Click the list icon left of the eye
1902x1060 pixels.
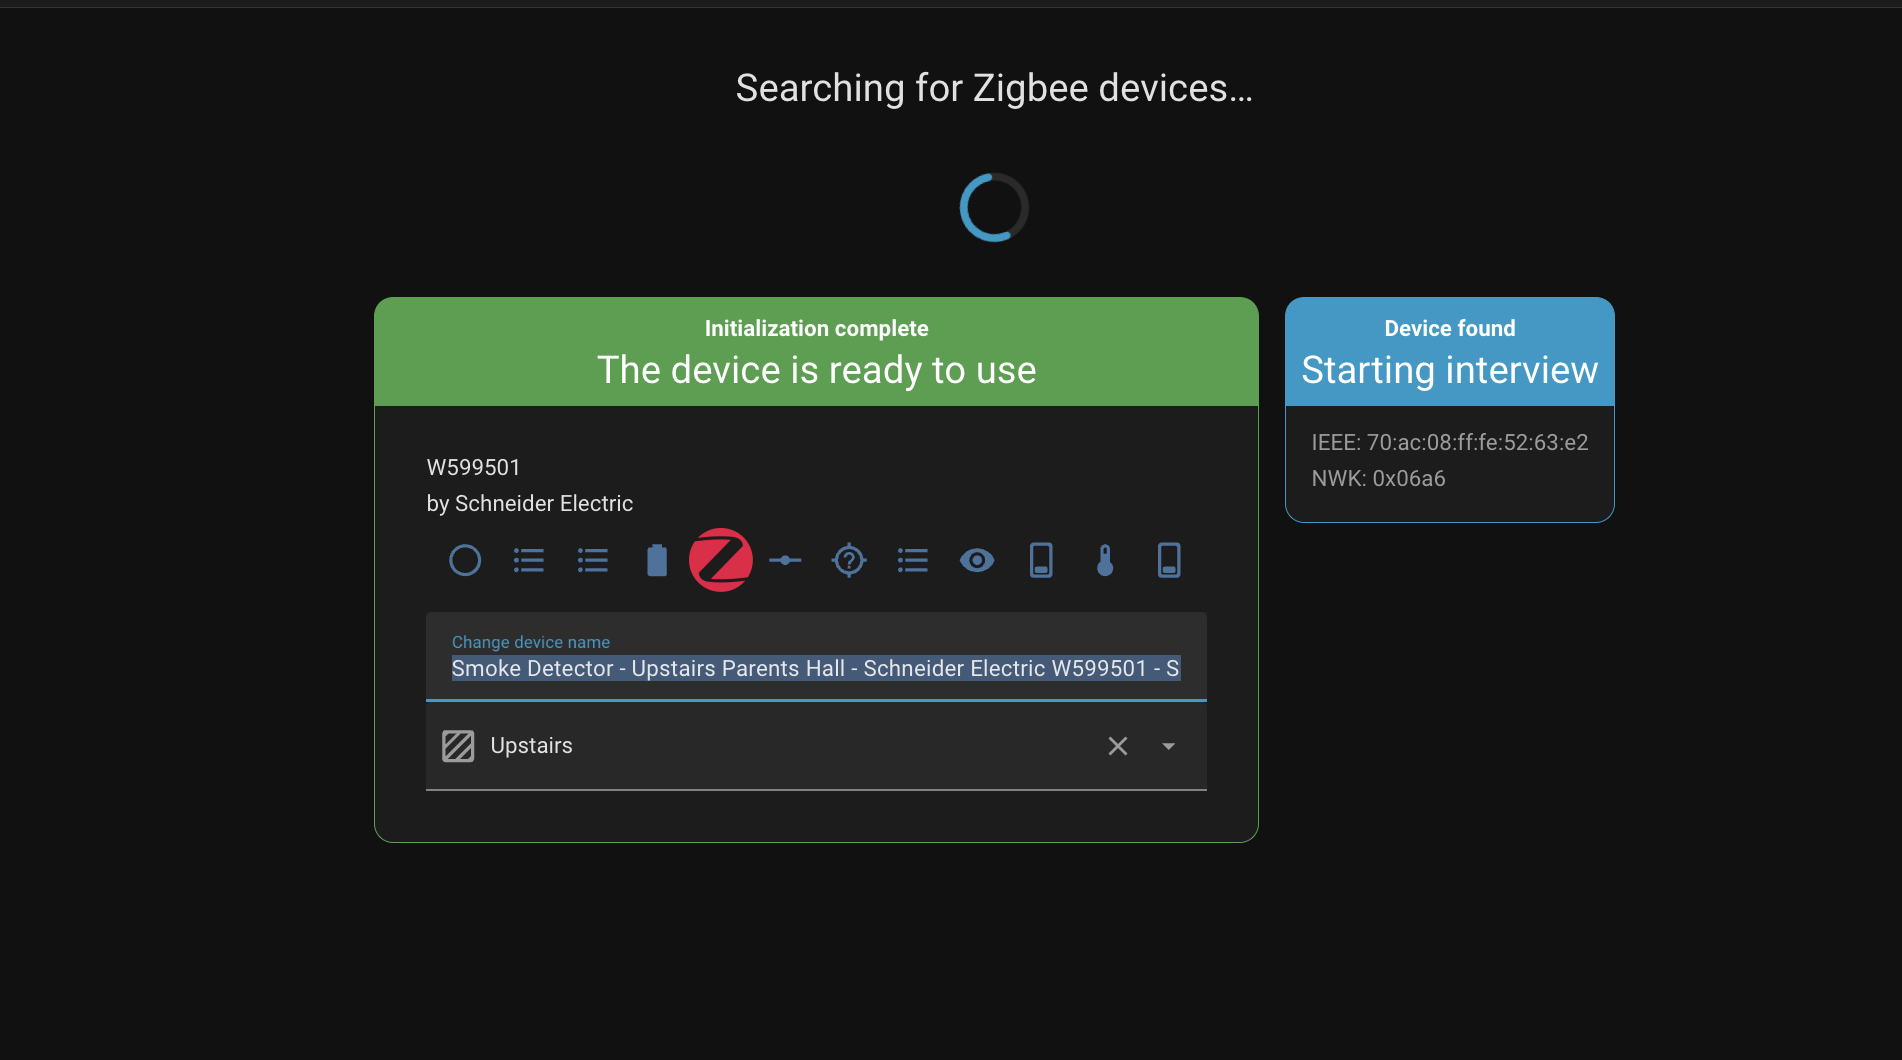click(913, 560)
